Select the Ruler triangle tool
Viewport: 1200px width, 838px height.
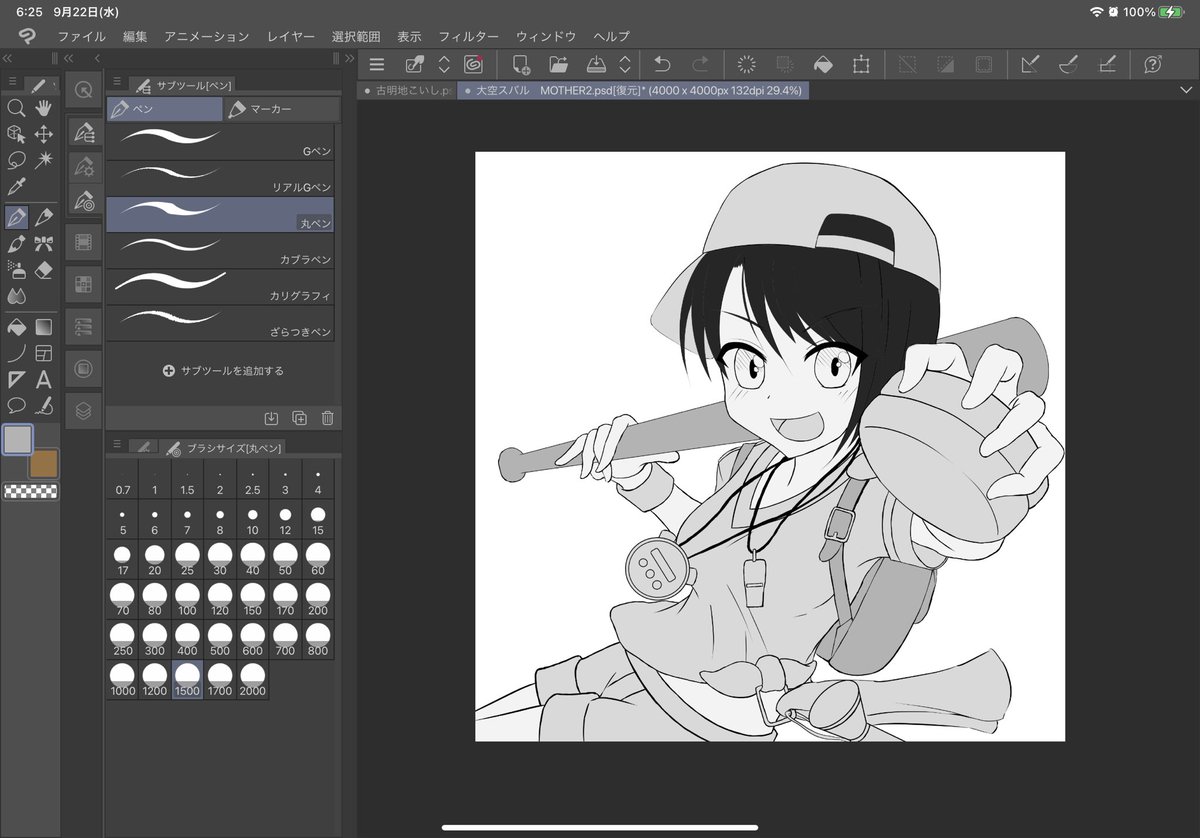(x=16, y=379)
